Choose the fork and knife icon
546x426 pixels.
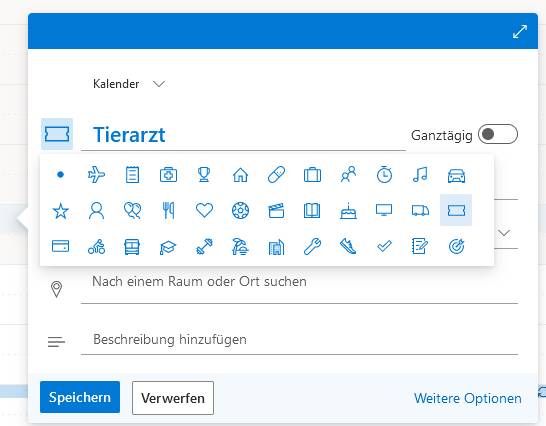click(x=169, y=210)
